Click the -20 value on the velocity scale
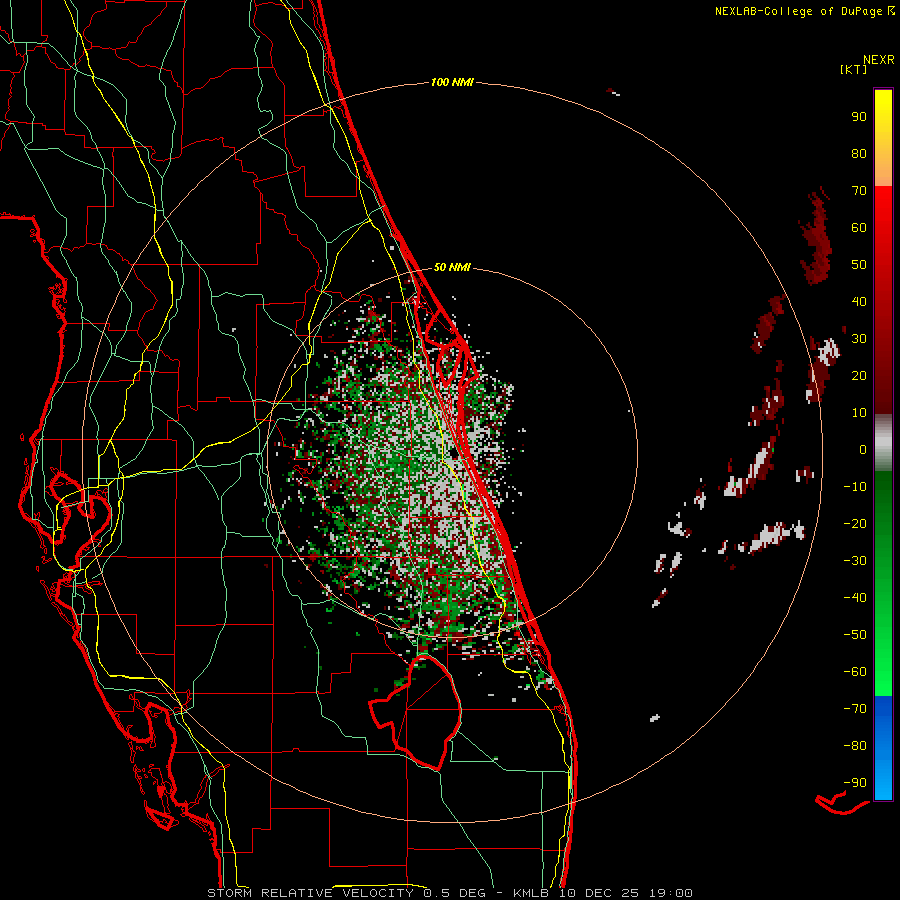The image size is (900, 900). (855, 524)
